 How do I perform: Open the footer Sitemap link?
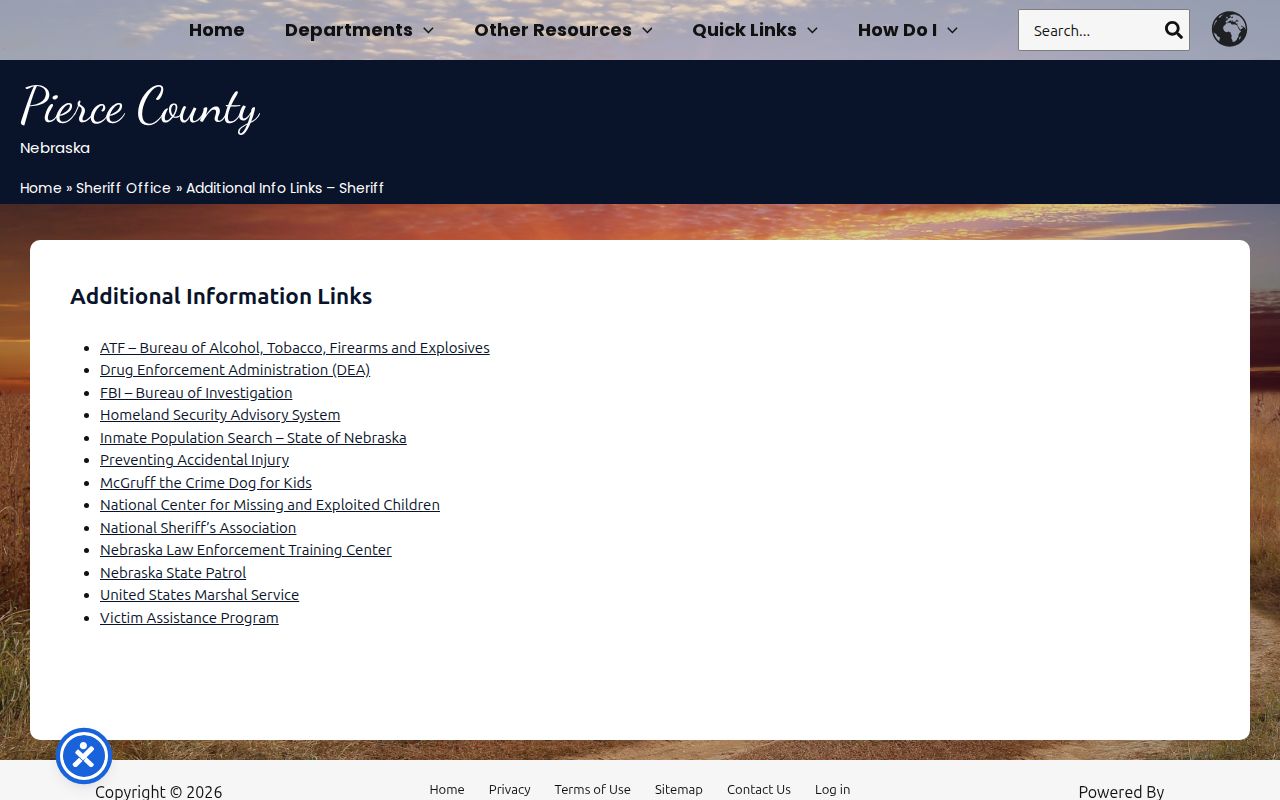point(679,789)
